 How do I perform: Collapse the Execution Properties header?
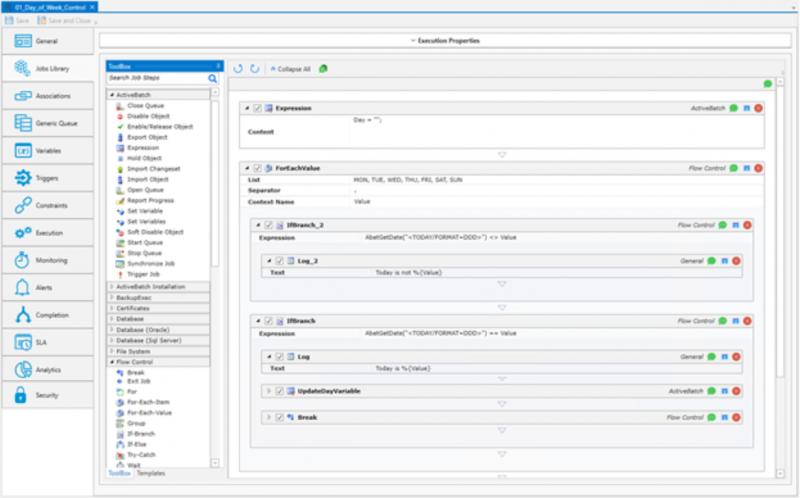tap(445, 41)
